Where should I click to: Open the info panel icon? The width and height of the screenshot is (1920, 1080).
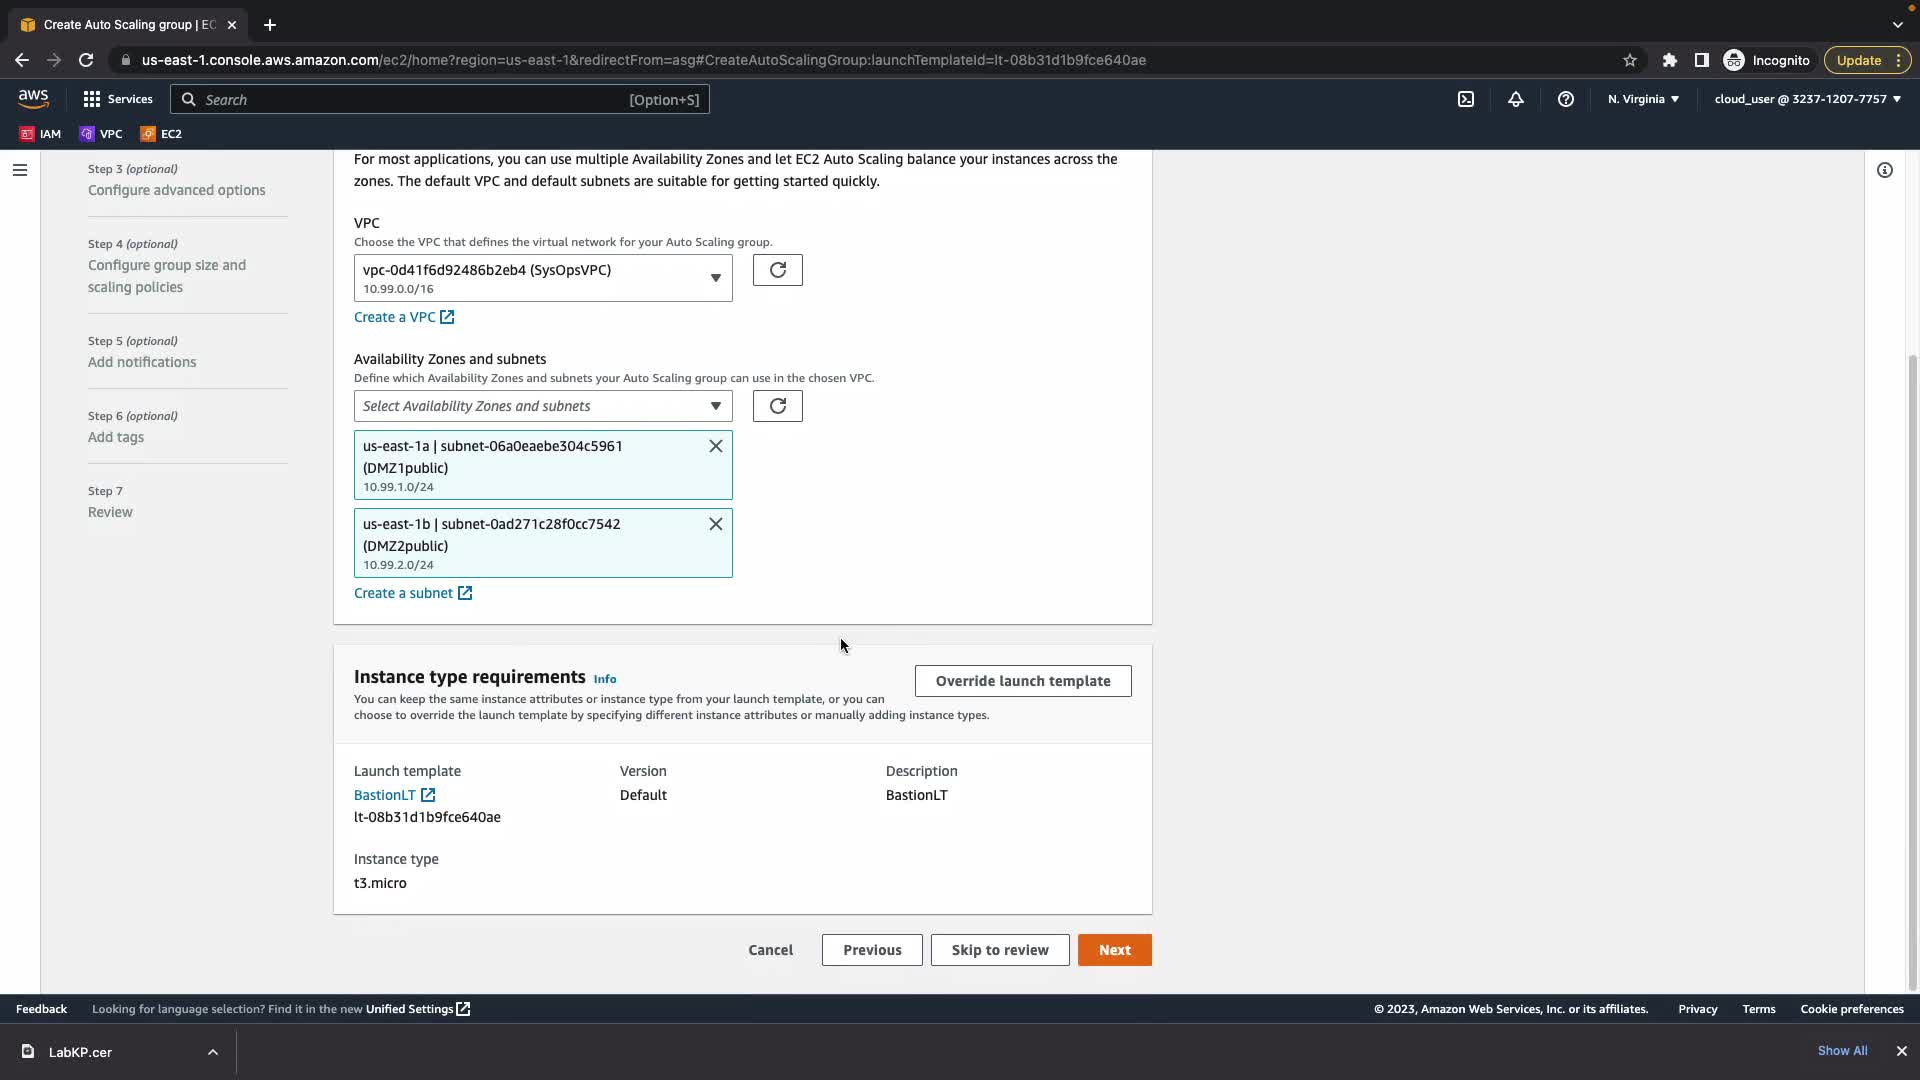pyautogui.click(x=1884, y=170)
